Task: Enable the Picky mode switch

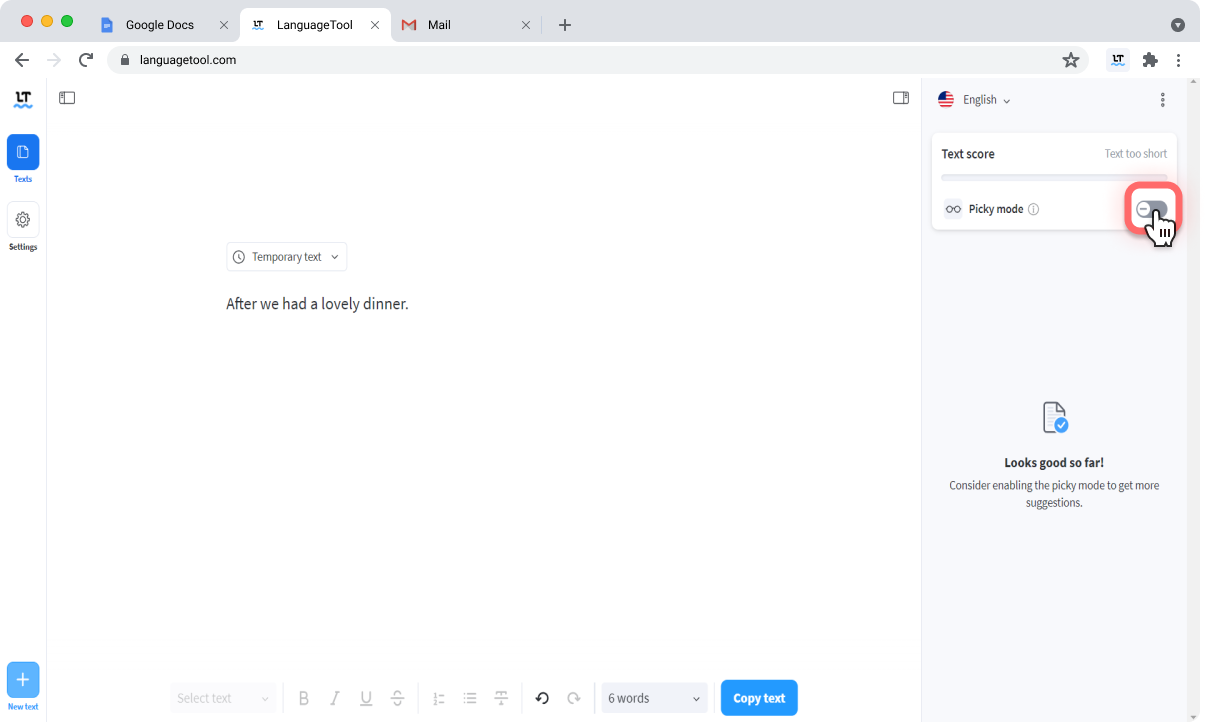Action: (x=1152, y=209)
